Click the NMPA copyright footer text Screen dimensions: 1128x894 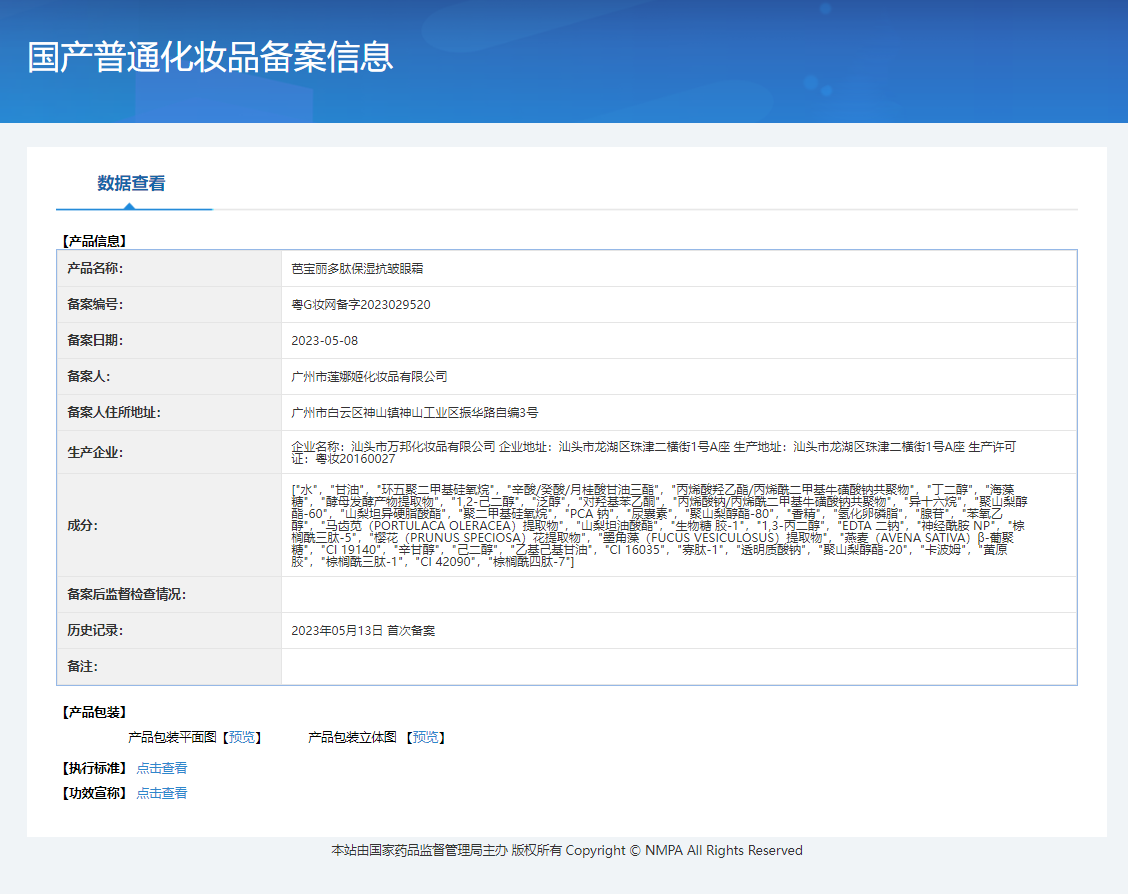click(x=567, y=850)
